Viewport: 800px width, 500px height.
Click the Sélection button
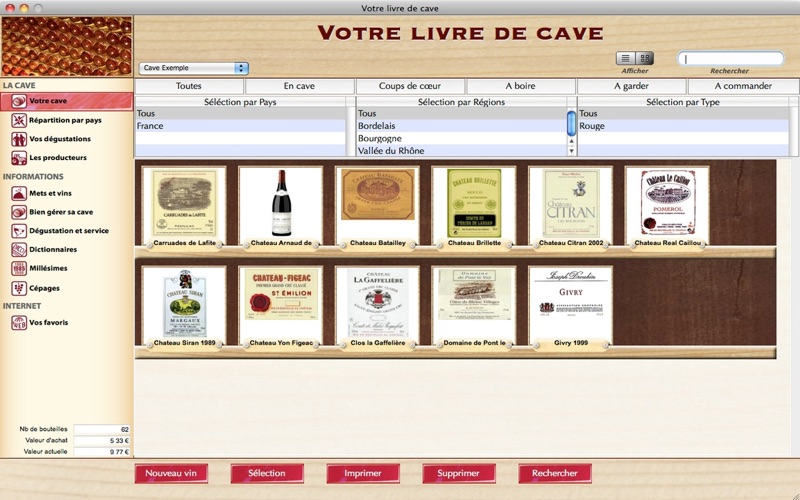[x=267, y=473]
